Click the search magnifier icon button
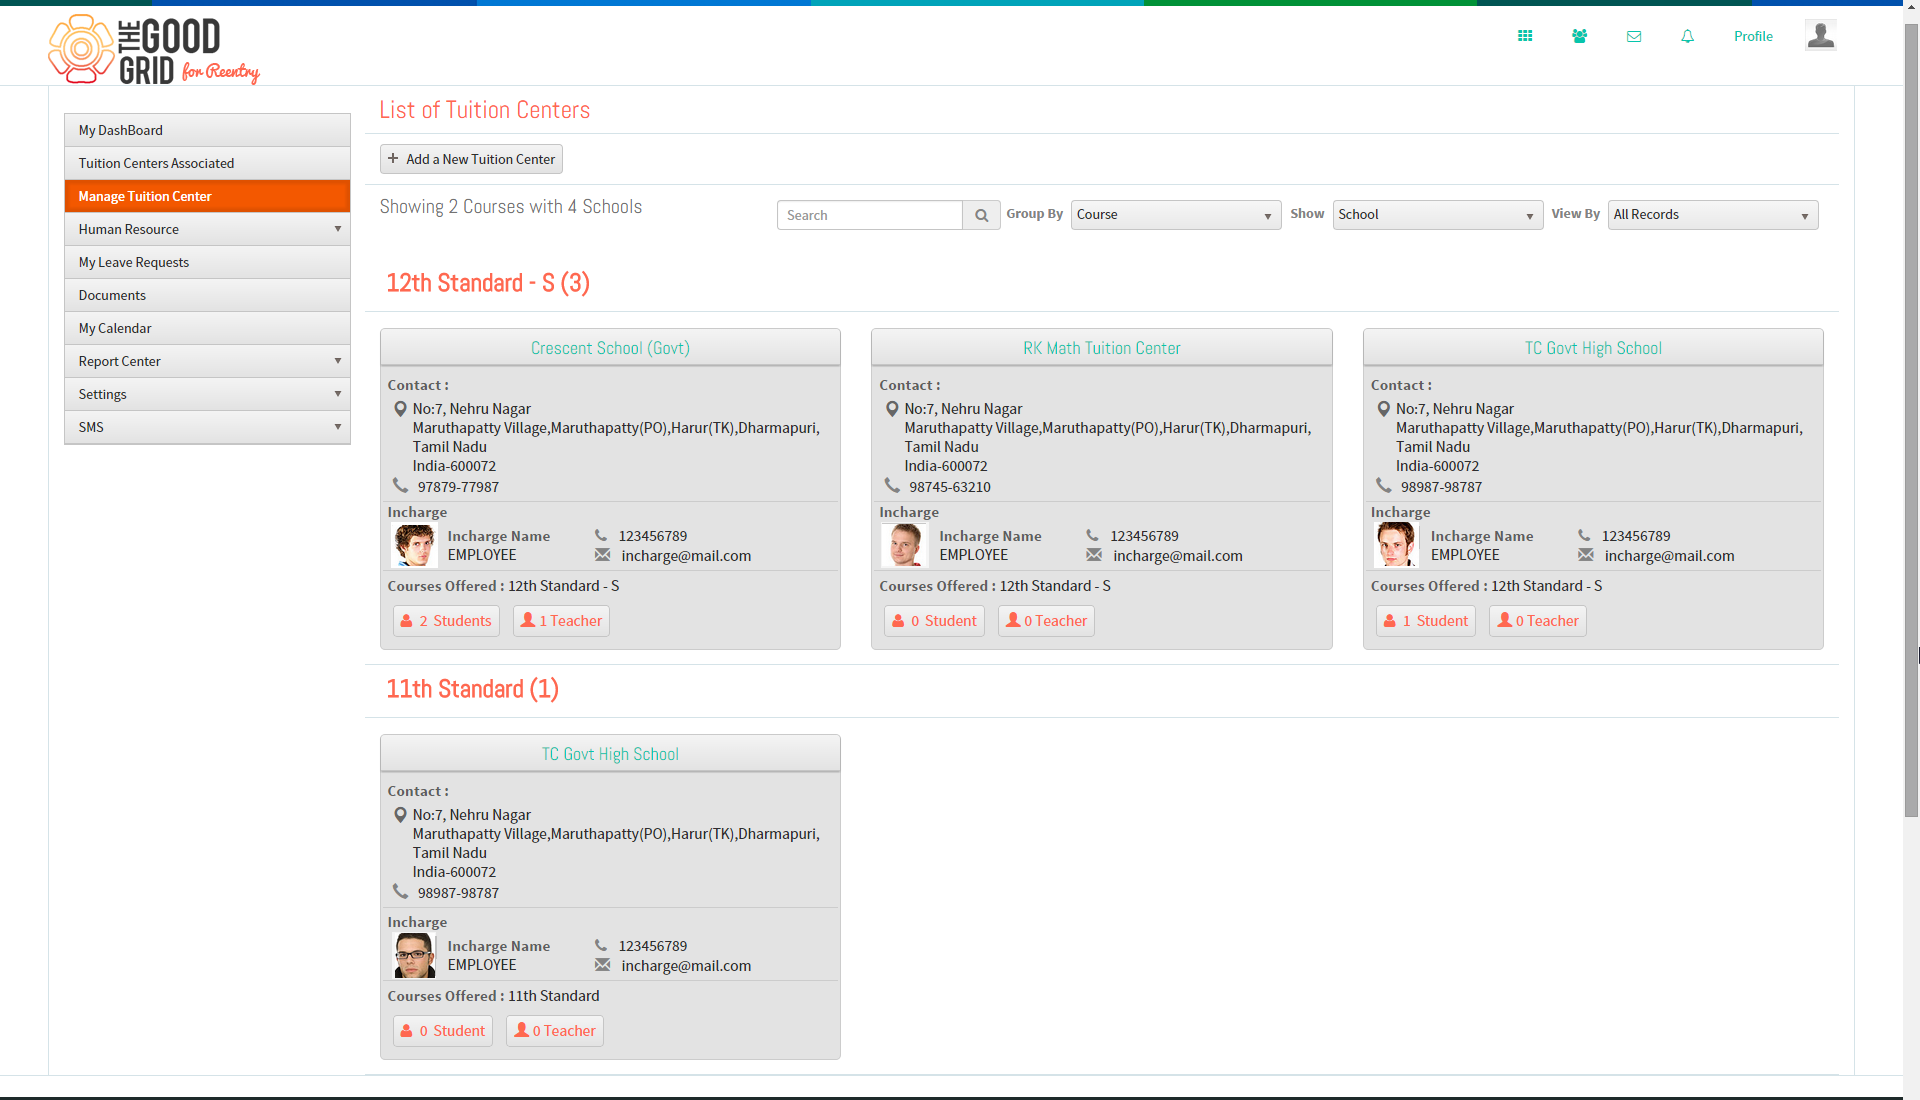1920x1100 pixels. tap(981, 215)
